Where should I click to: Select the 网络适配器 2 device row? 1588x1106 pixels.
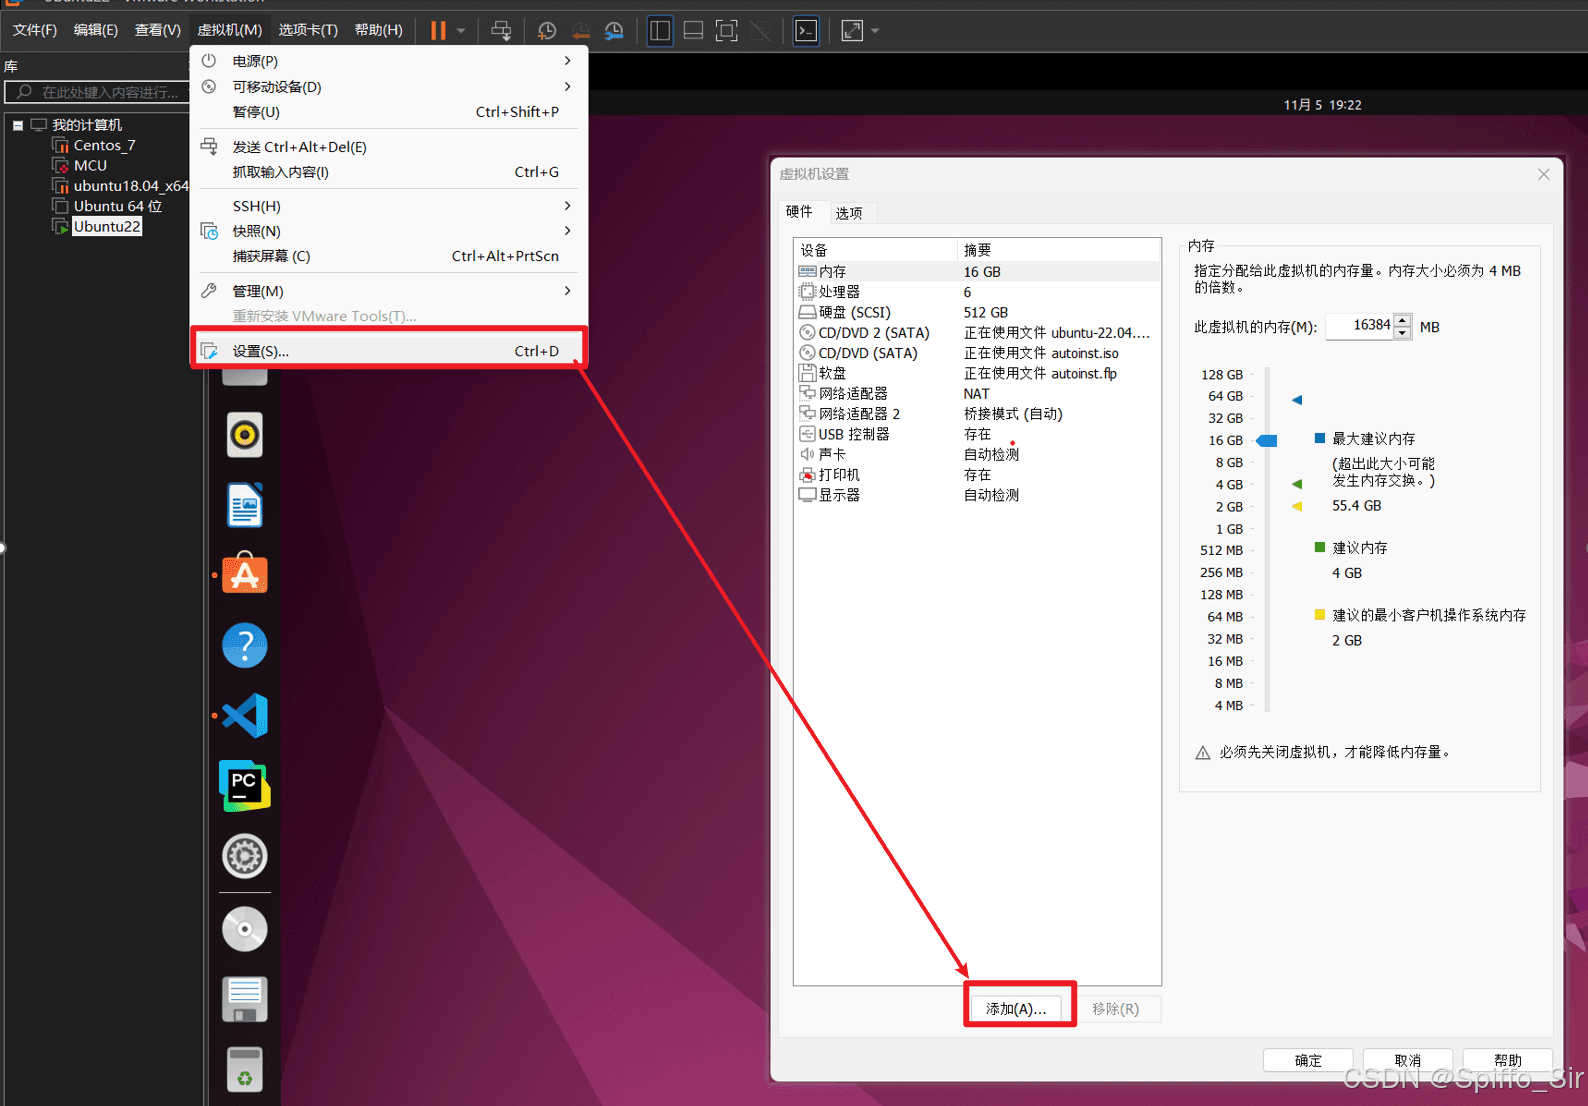978,414
